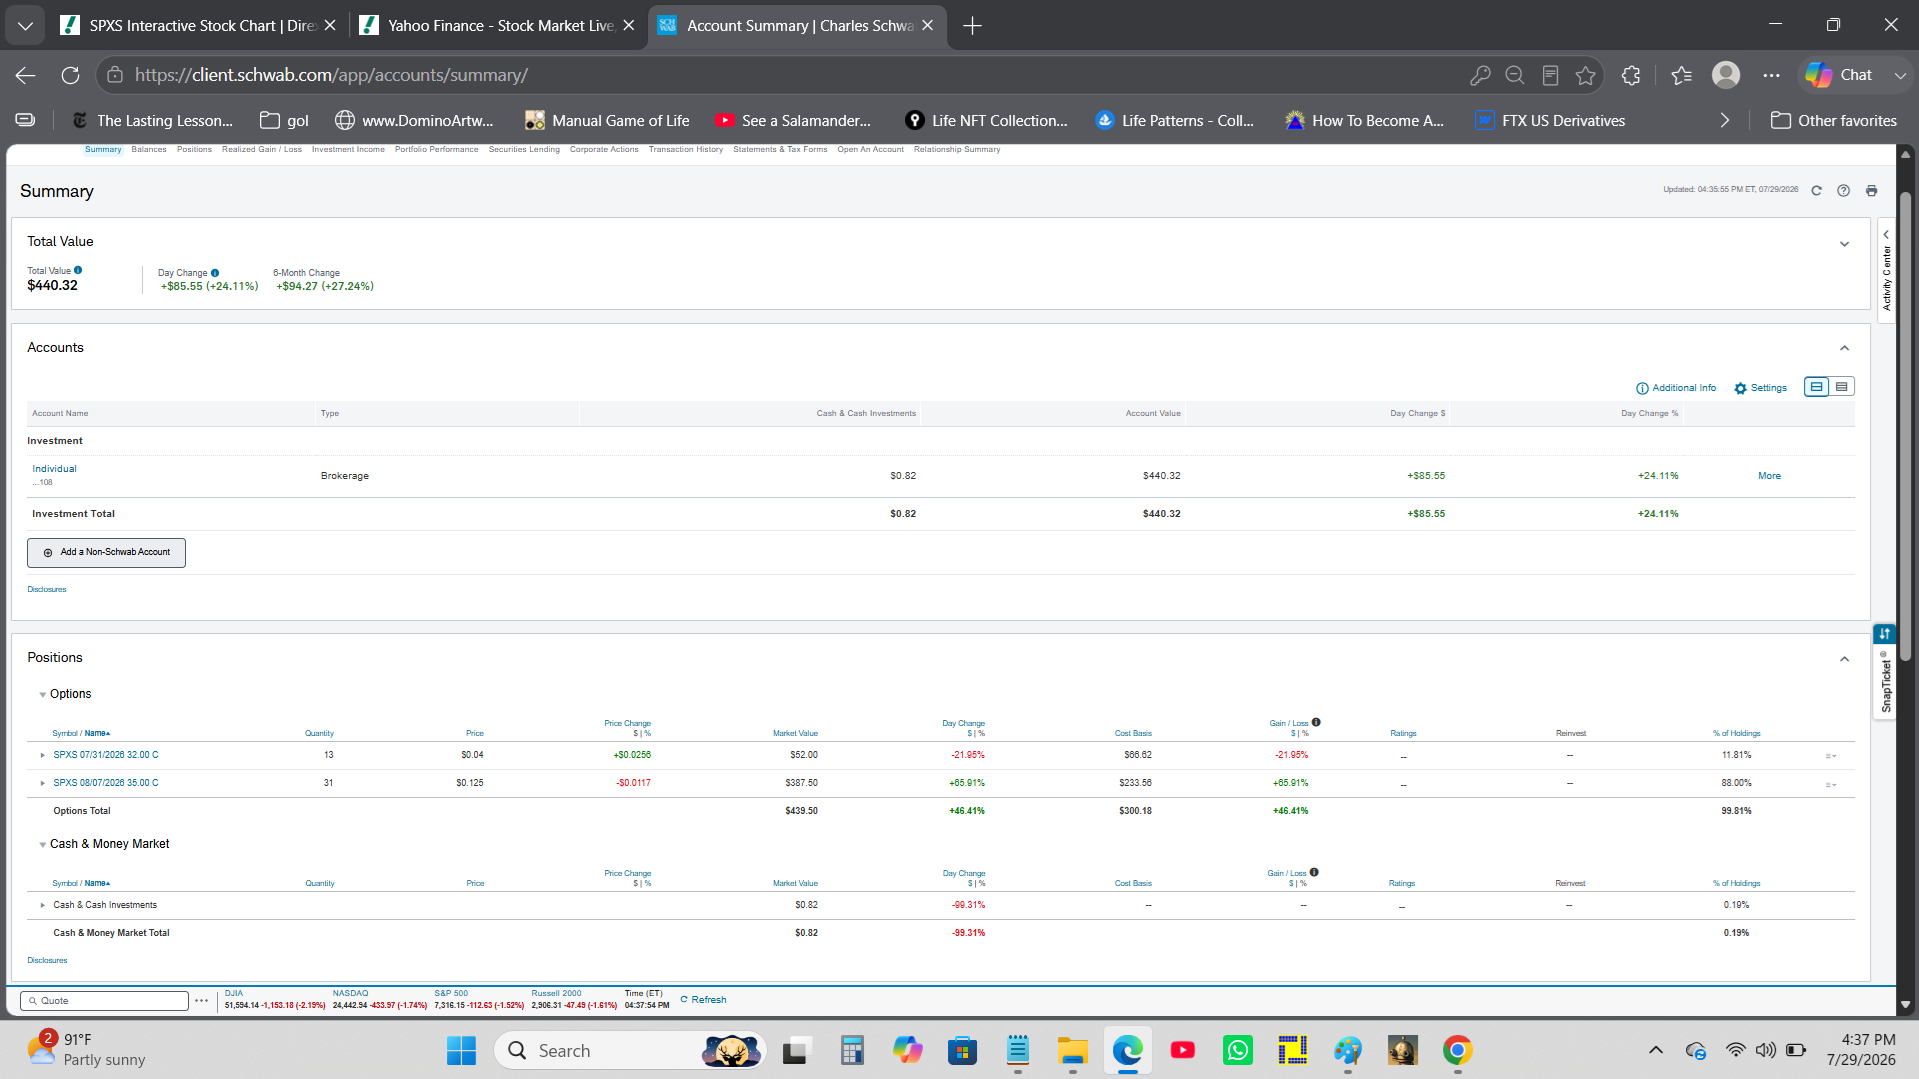Refresh the summary with the update icon
Screen dimensions: 1919x1079
1816,190
